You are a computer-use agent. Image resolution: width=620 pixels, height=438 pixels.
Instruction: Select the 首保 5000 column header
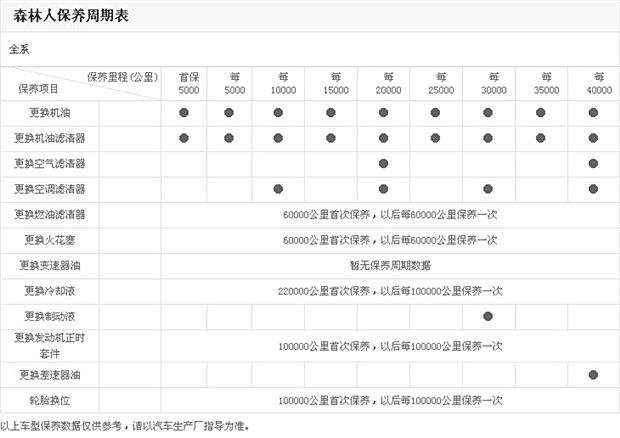(189, 83)
